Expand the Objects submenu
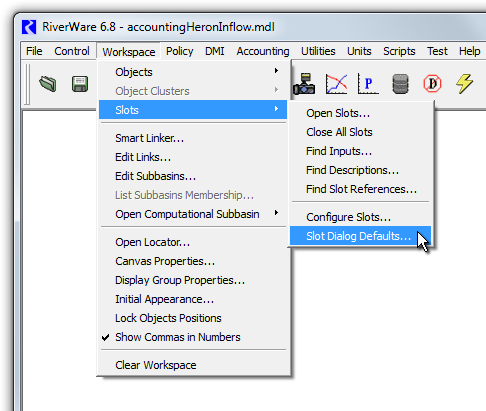Image resolution: width=486 pixels, height=411 pixels. [193, 72]
